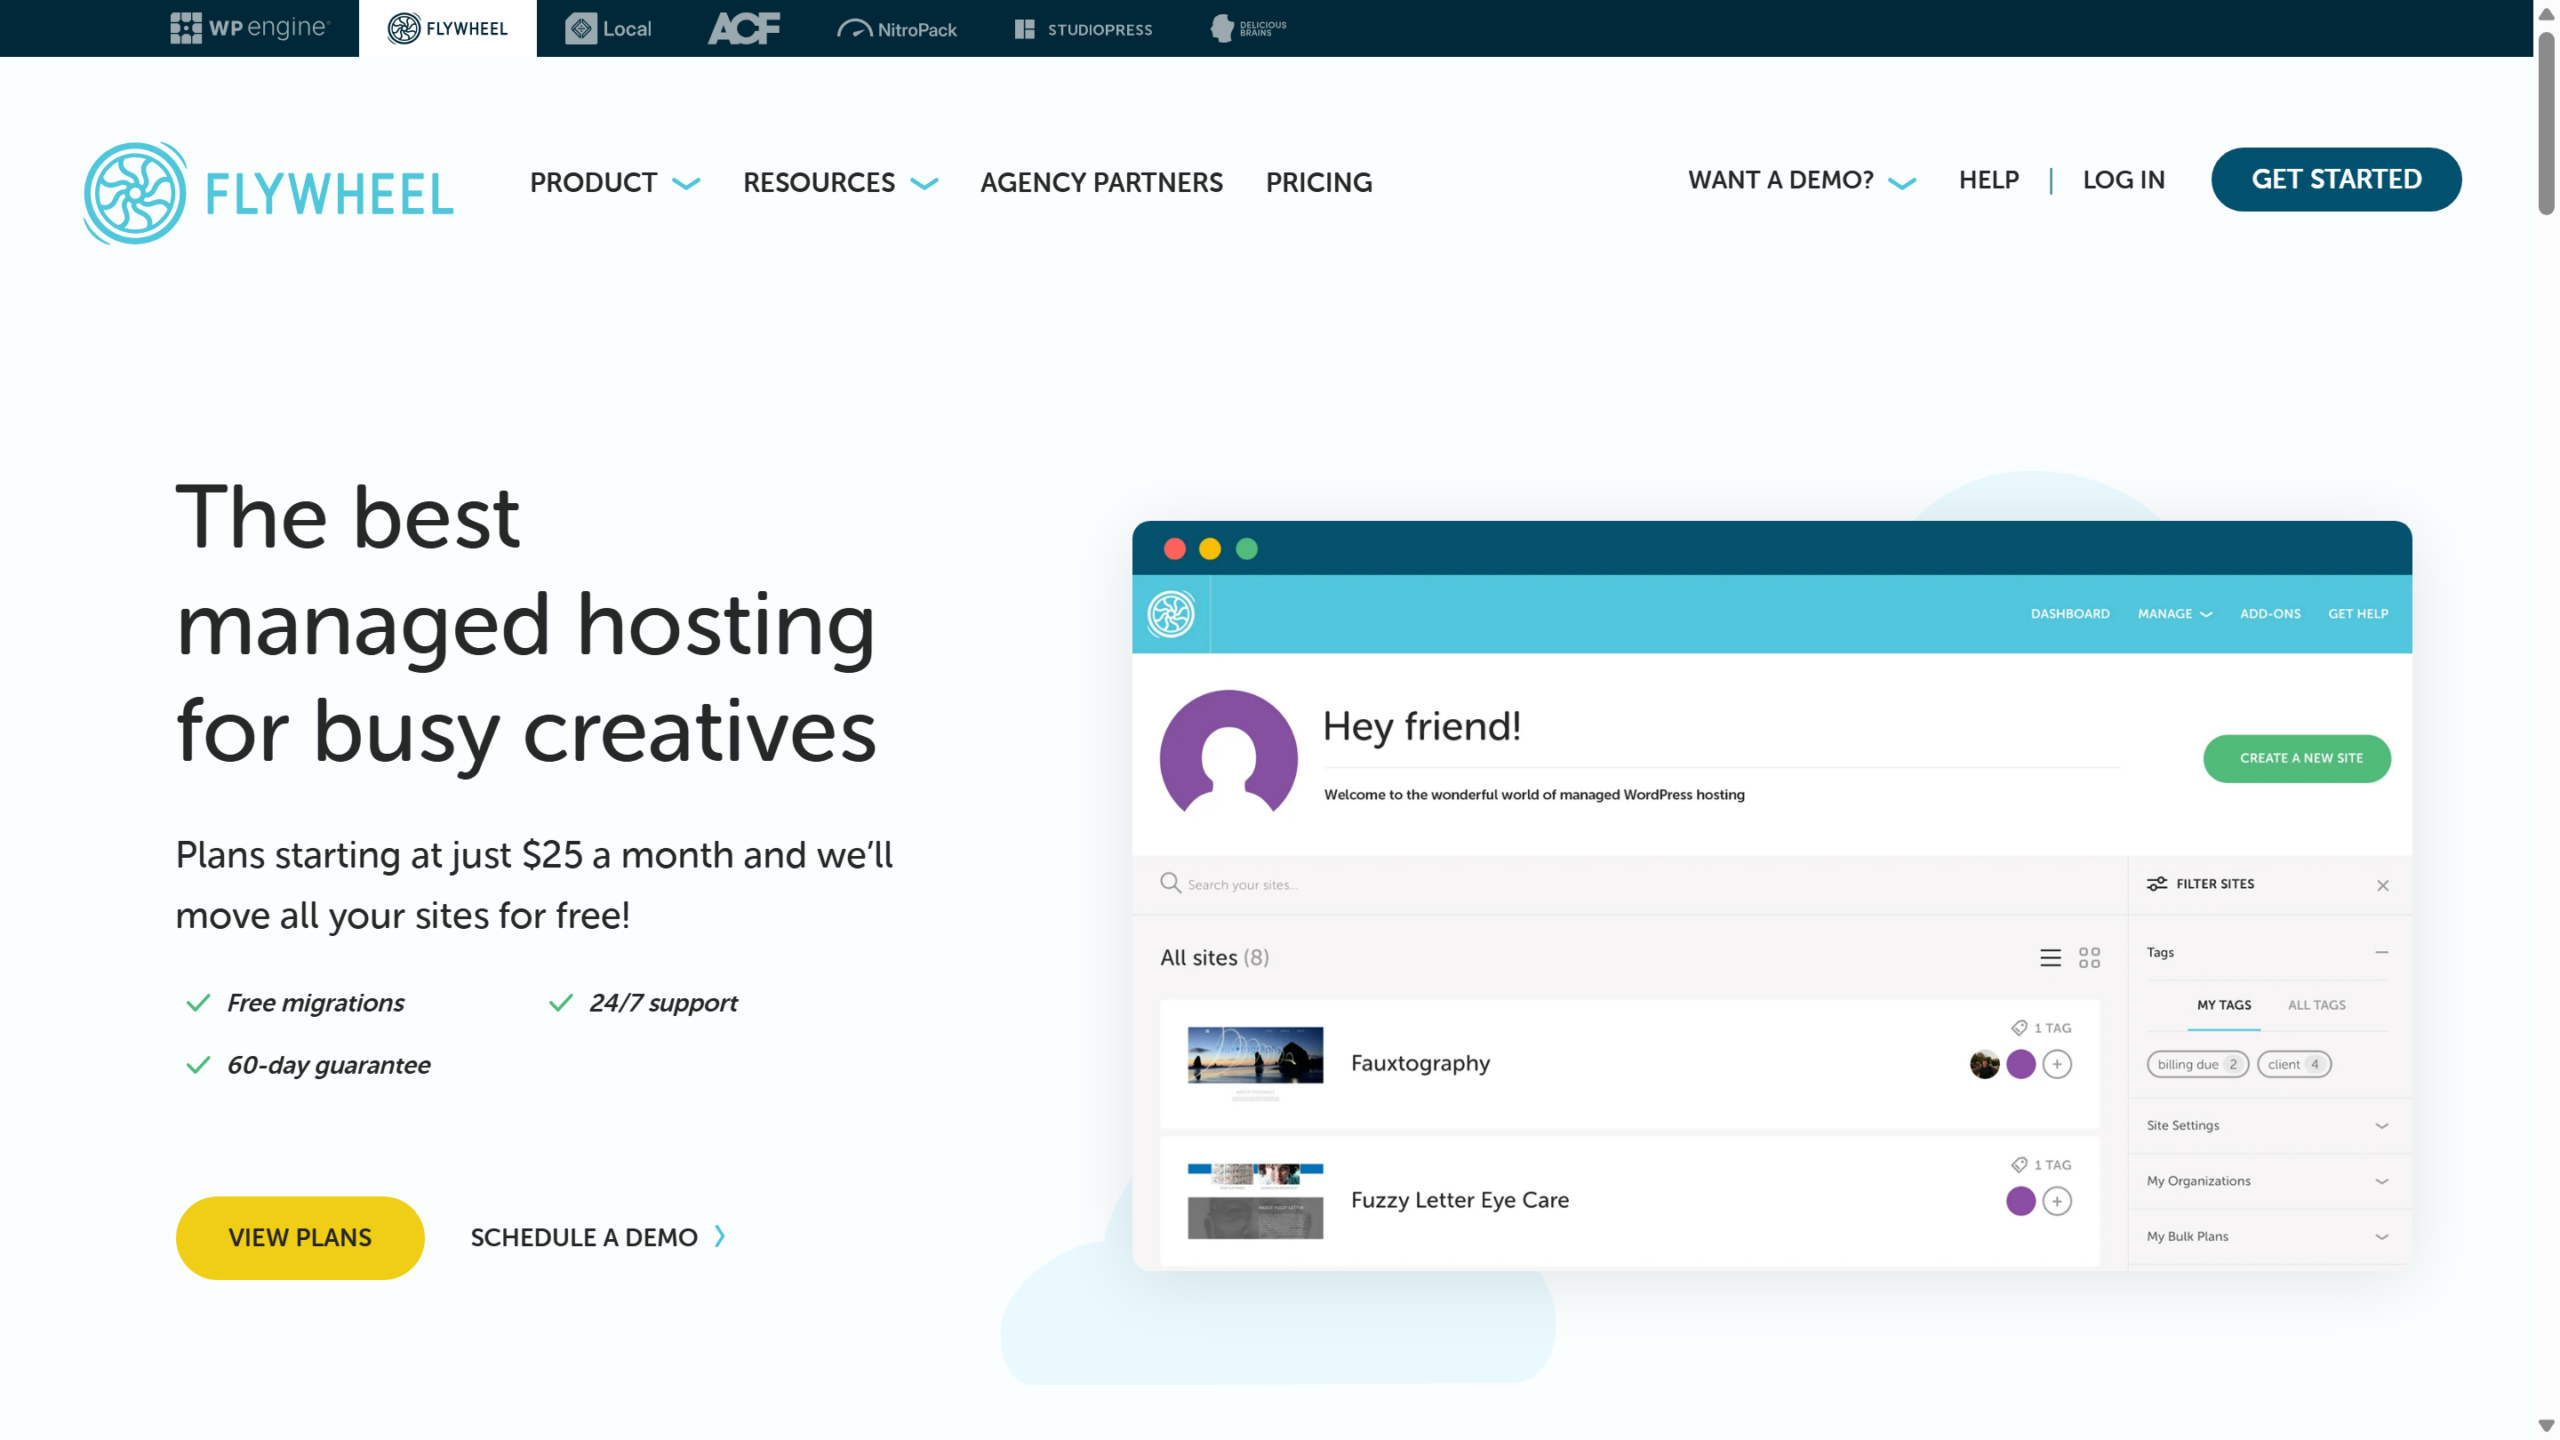Screen dimensions: 2560x1440
Task: Click the tag icon on Fuzzy Letter row
Action: (x=2019, y=1164)
